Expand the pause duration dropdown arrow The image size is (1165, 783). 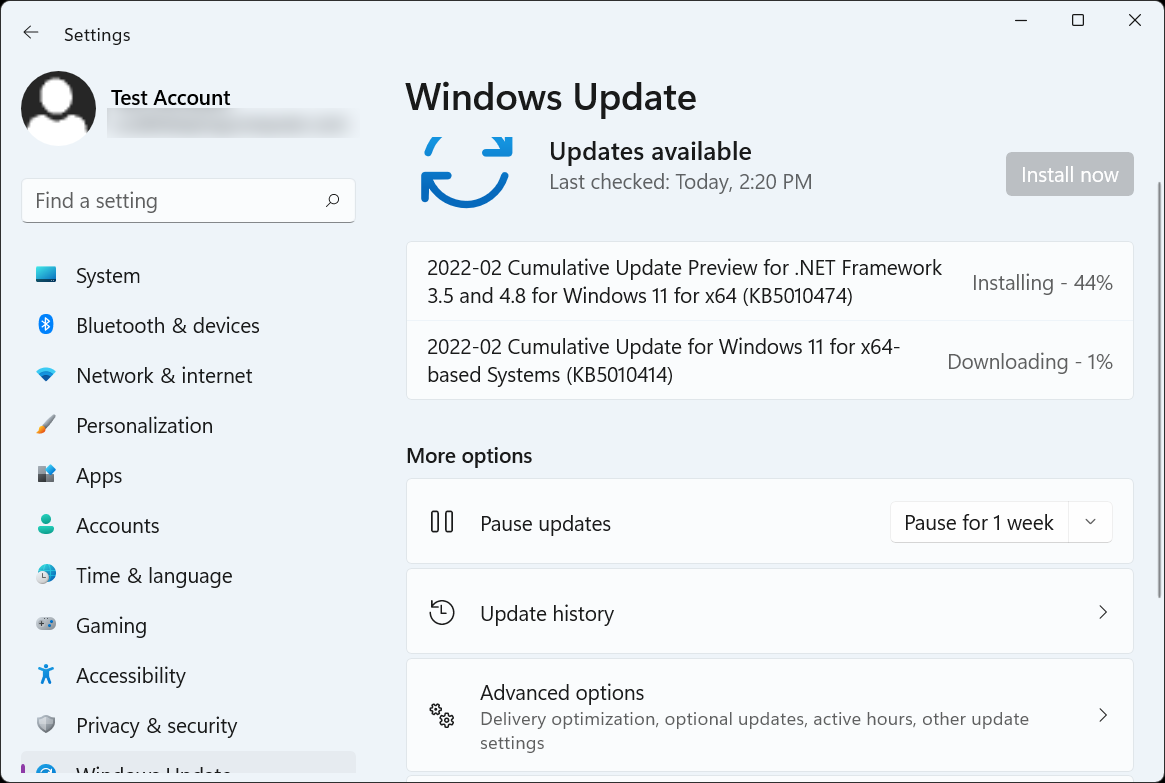coord(1090,522)
